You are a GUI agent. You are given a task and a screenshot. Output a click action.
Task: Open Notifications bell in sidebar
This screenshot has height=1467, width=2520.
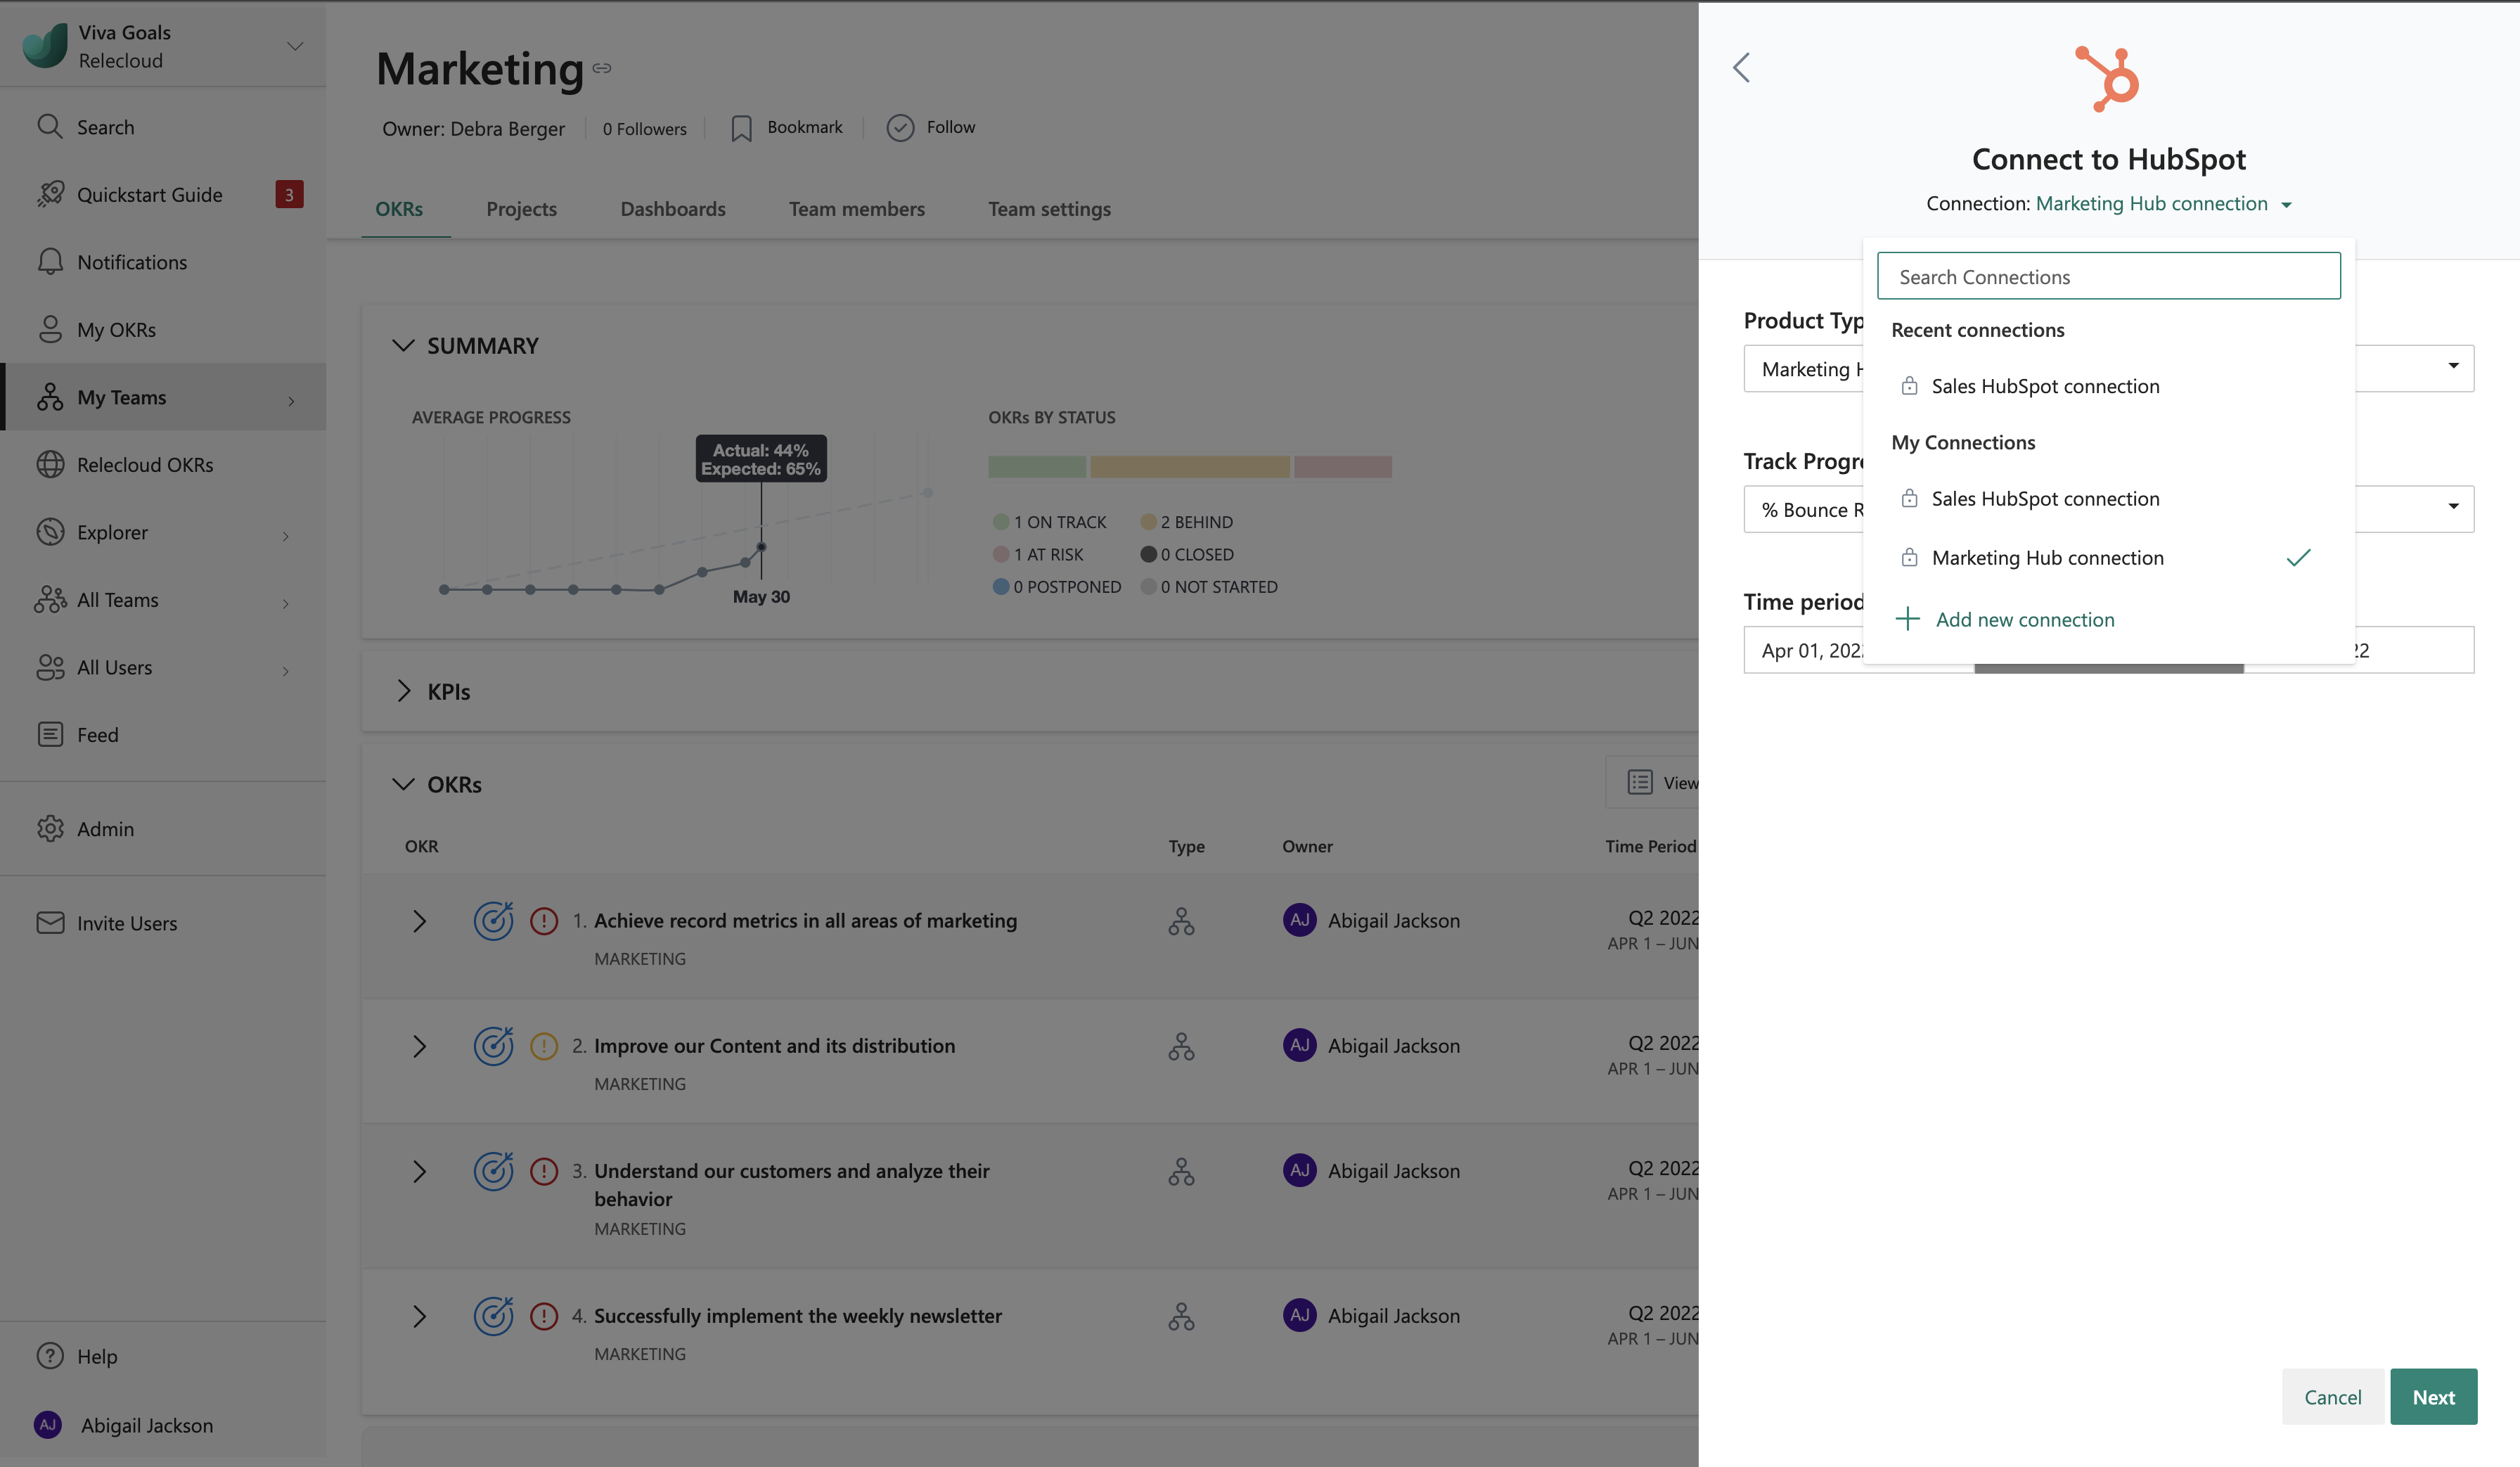tap(50, 262)
